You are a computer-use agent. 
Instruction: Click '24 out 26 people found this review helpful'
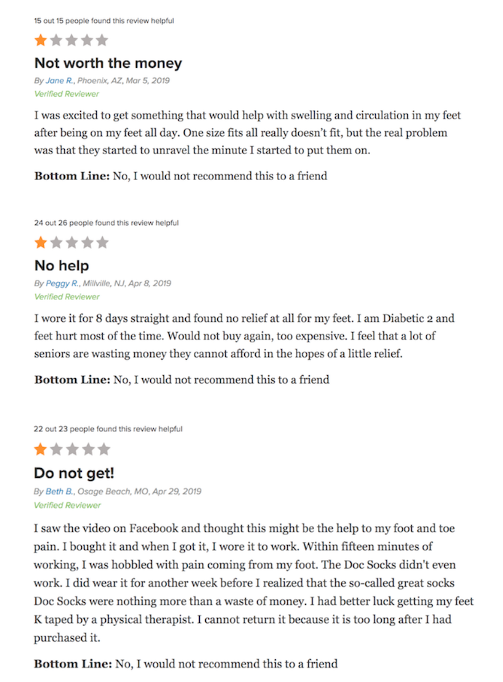pos(106,223)
